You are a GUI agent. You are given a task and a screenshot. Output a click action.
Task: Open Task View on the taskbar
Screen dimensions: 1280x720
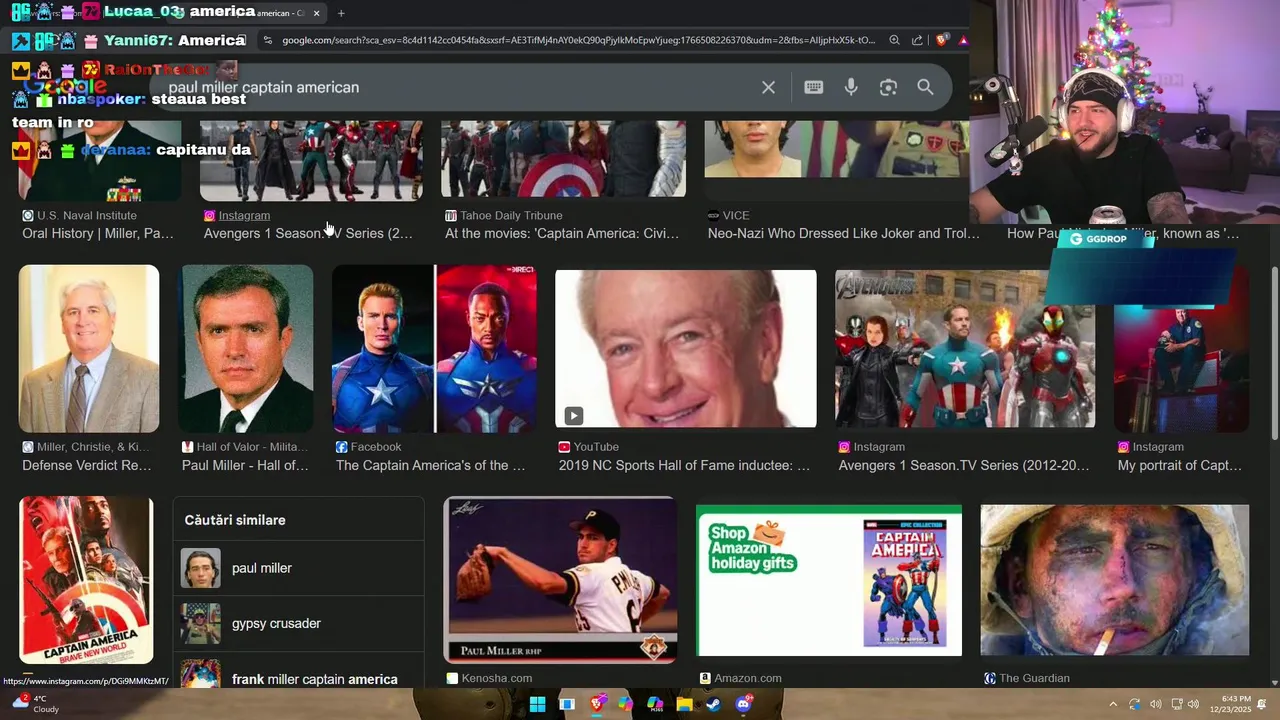click(x=567, y=704)
